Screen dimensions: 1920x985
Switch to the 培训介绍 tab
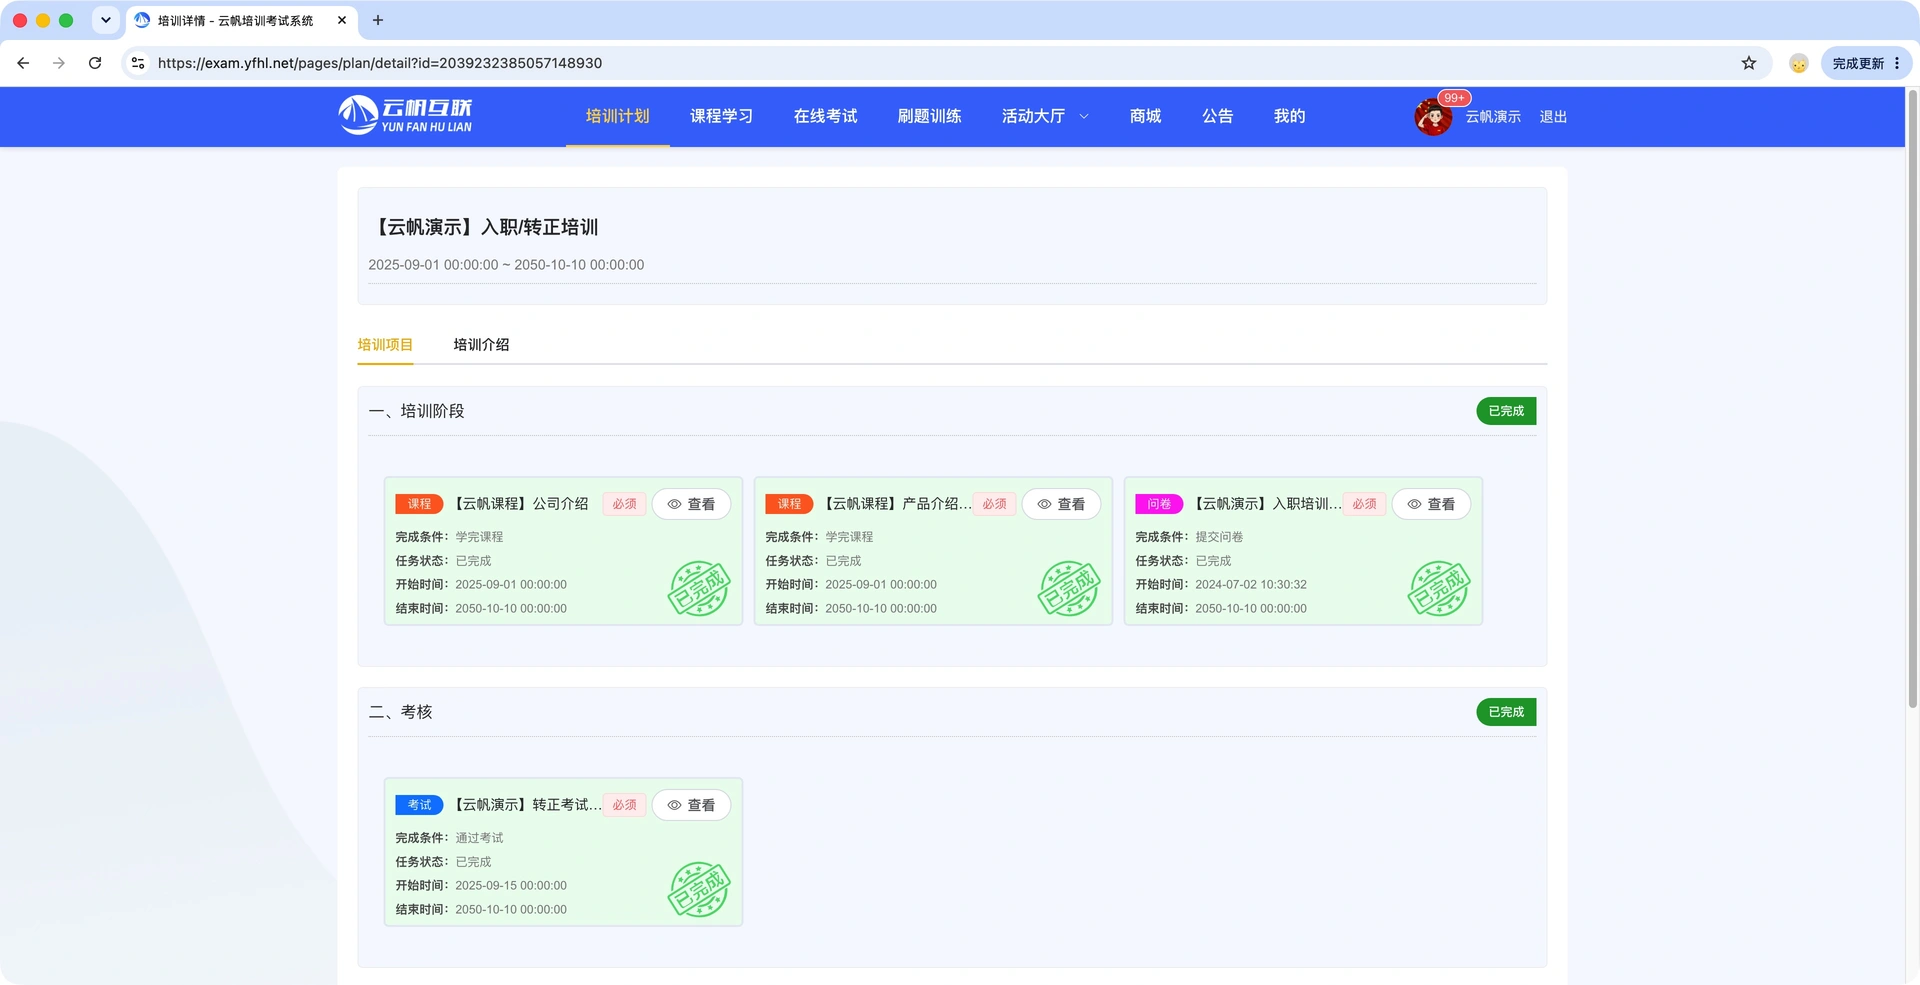pos(481,345)
